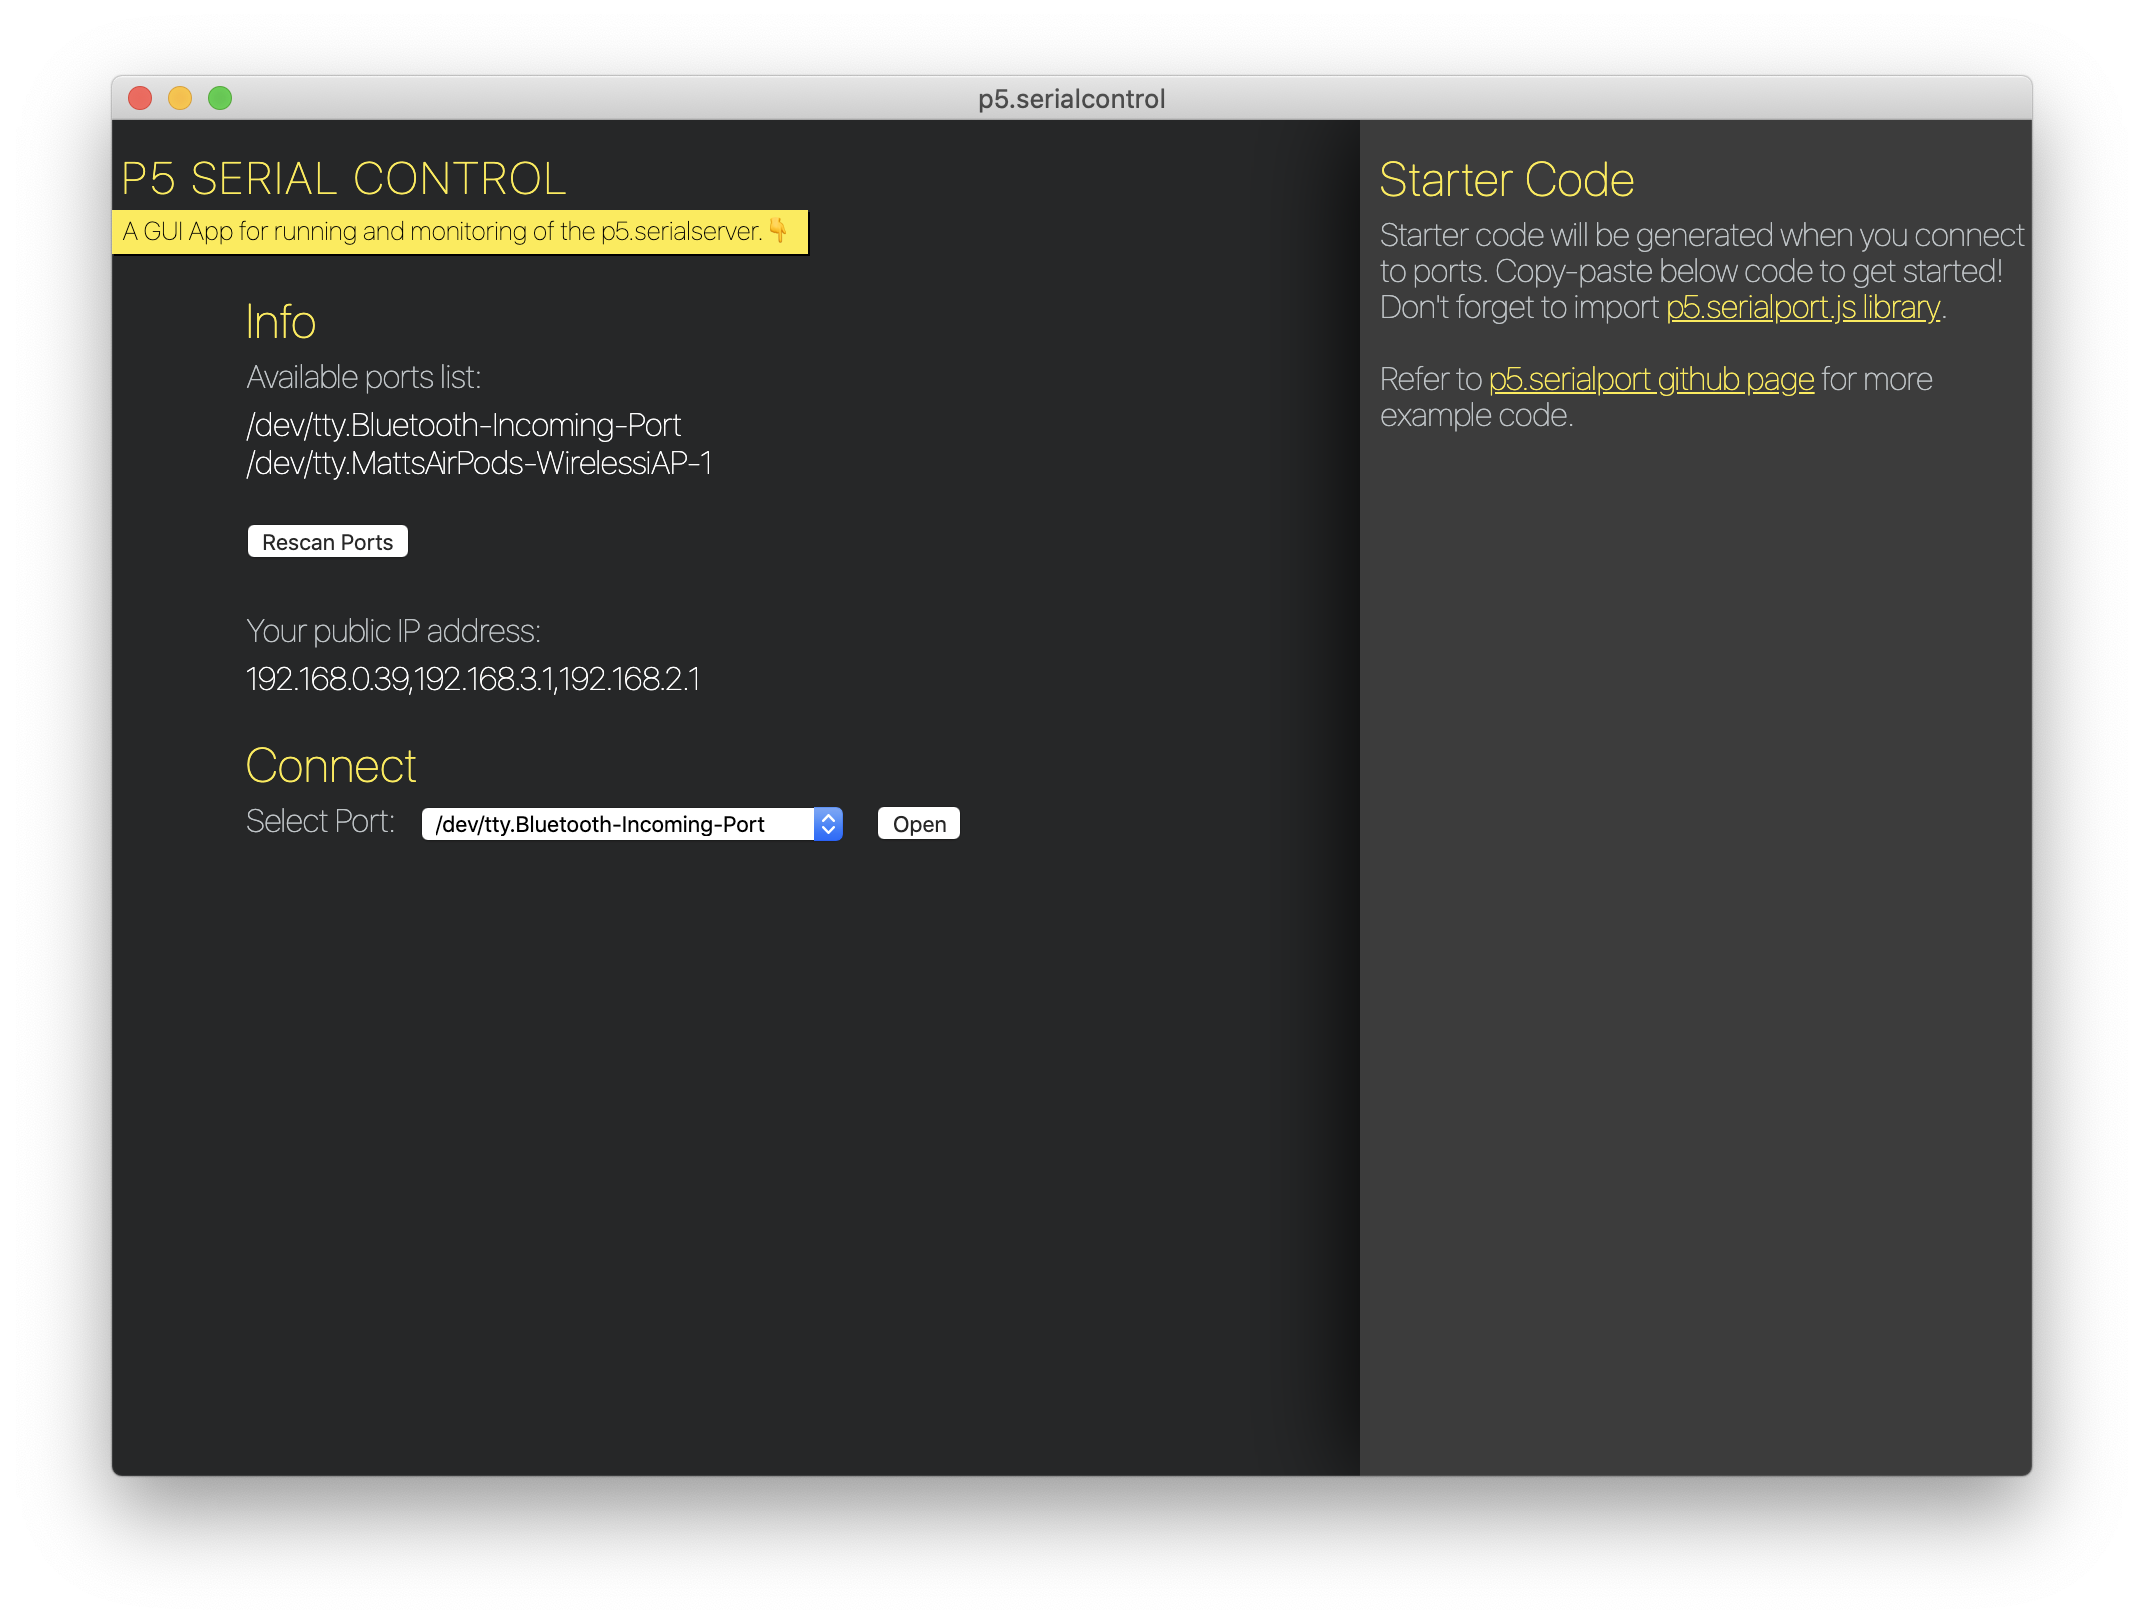Click the red close window button
The width and height of the screenshot is (2144, 1624).
click(140, 98)
